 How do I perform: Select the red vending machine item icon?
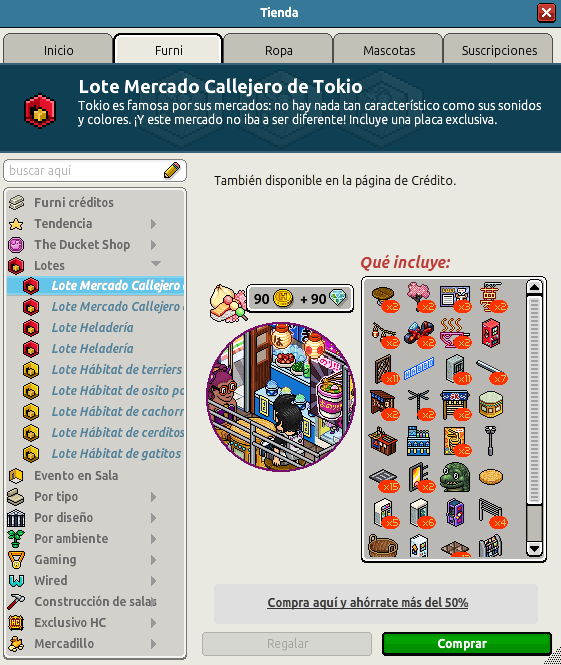click(x=491, y=333)
